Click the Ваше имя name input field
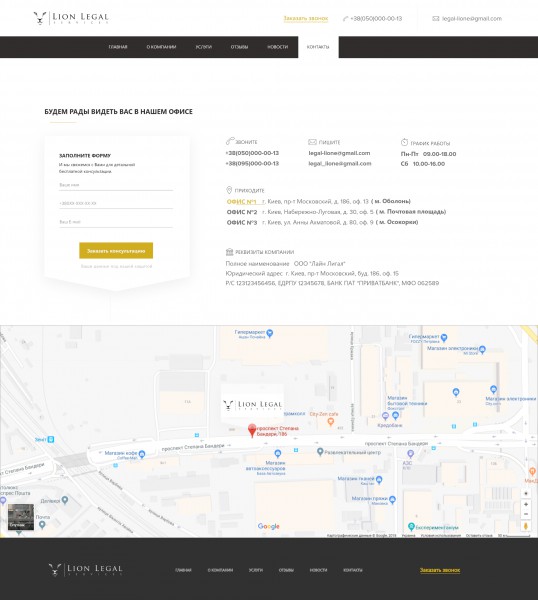 tap(116, 185)
